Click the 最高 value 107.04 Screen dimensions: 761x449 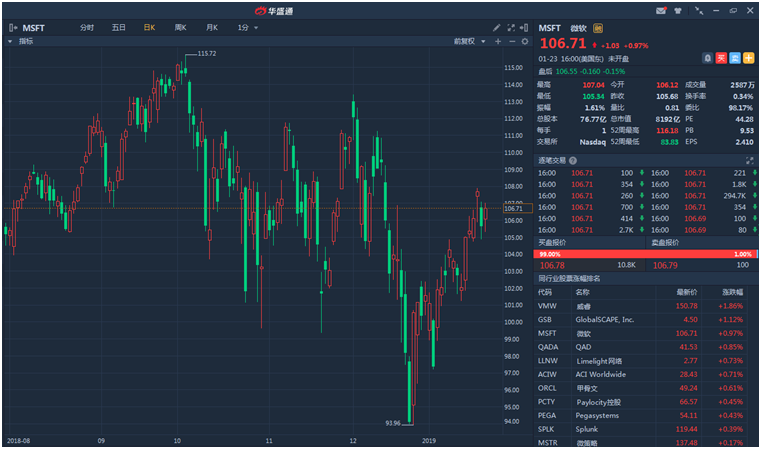pos(594,85)
